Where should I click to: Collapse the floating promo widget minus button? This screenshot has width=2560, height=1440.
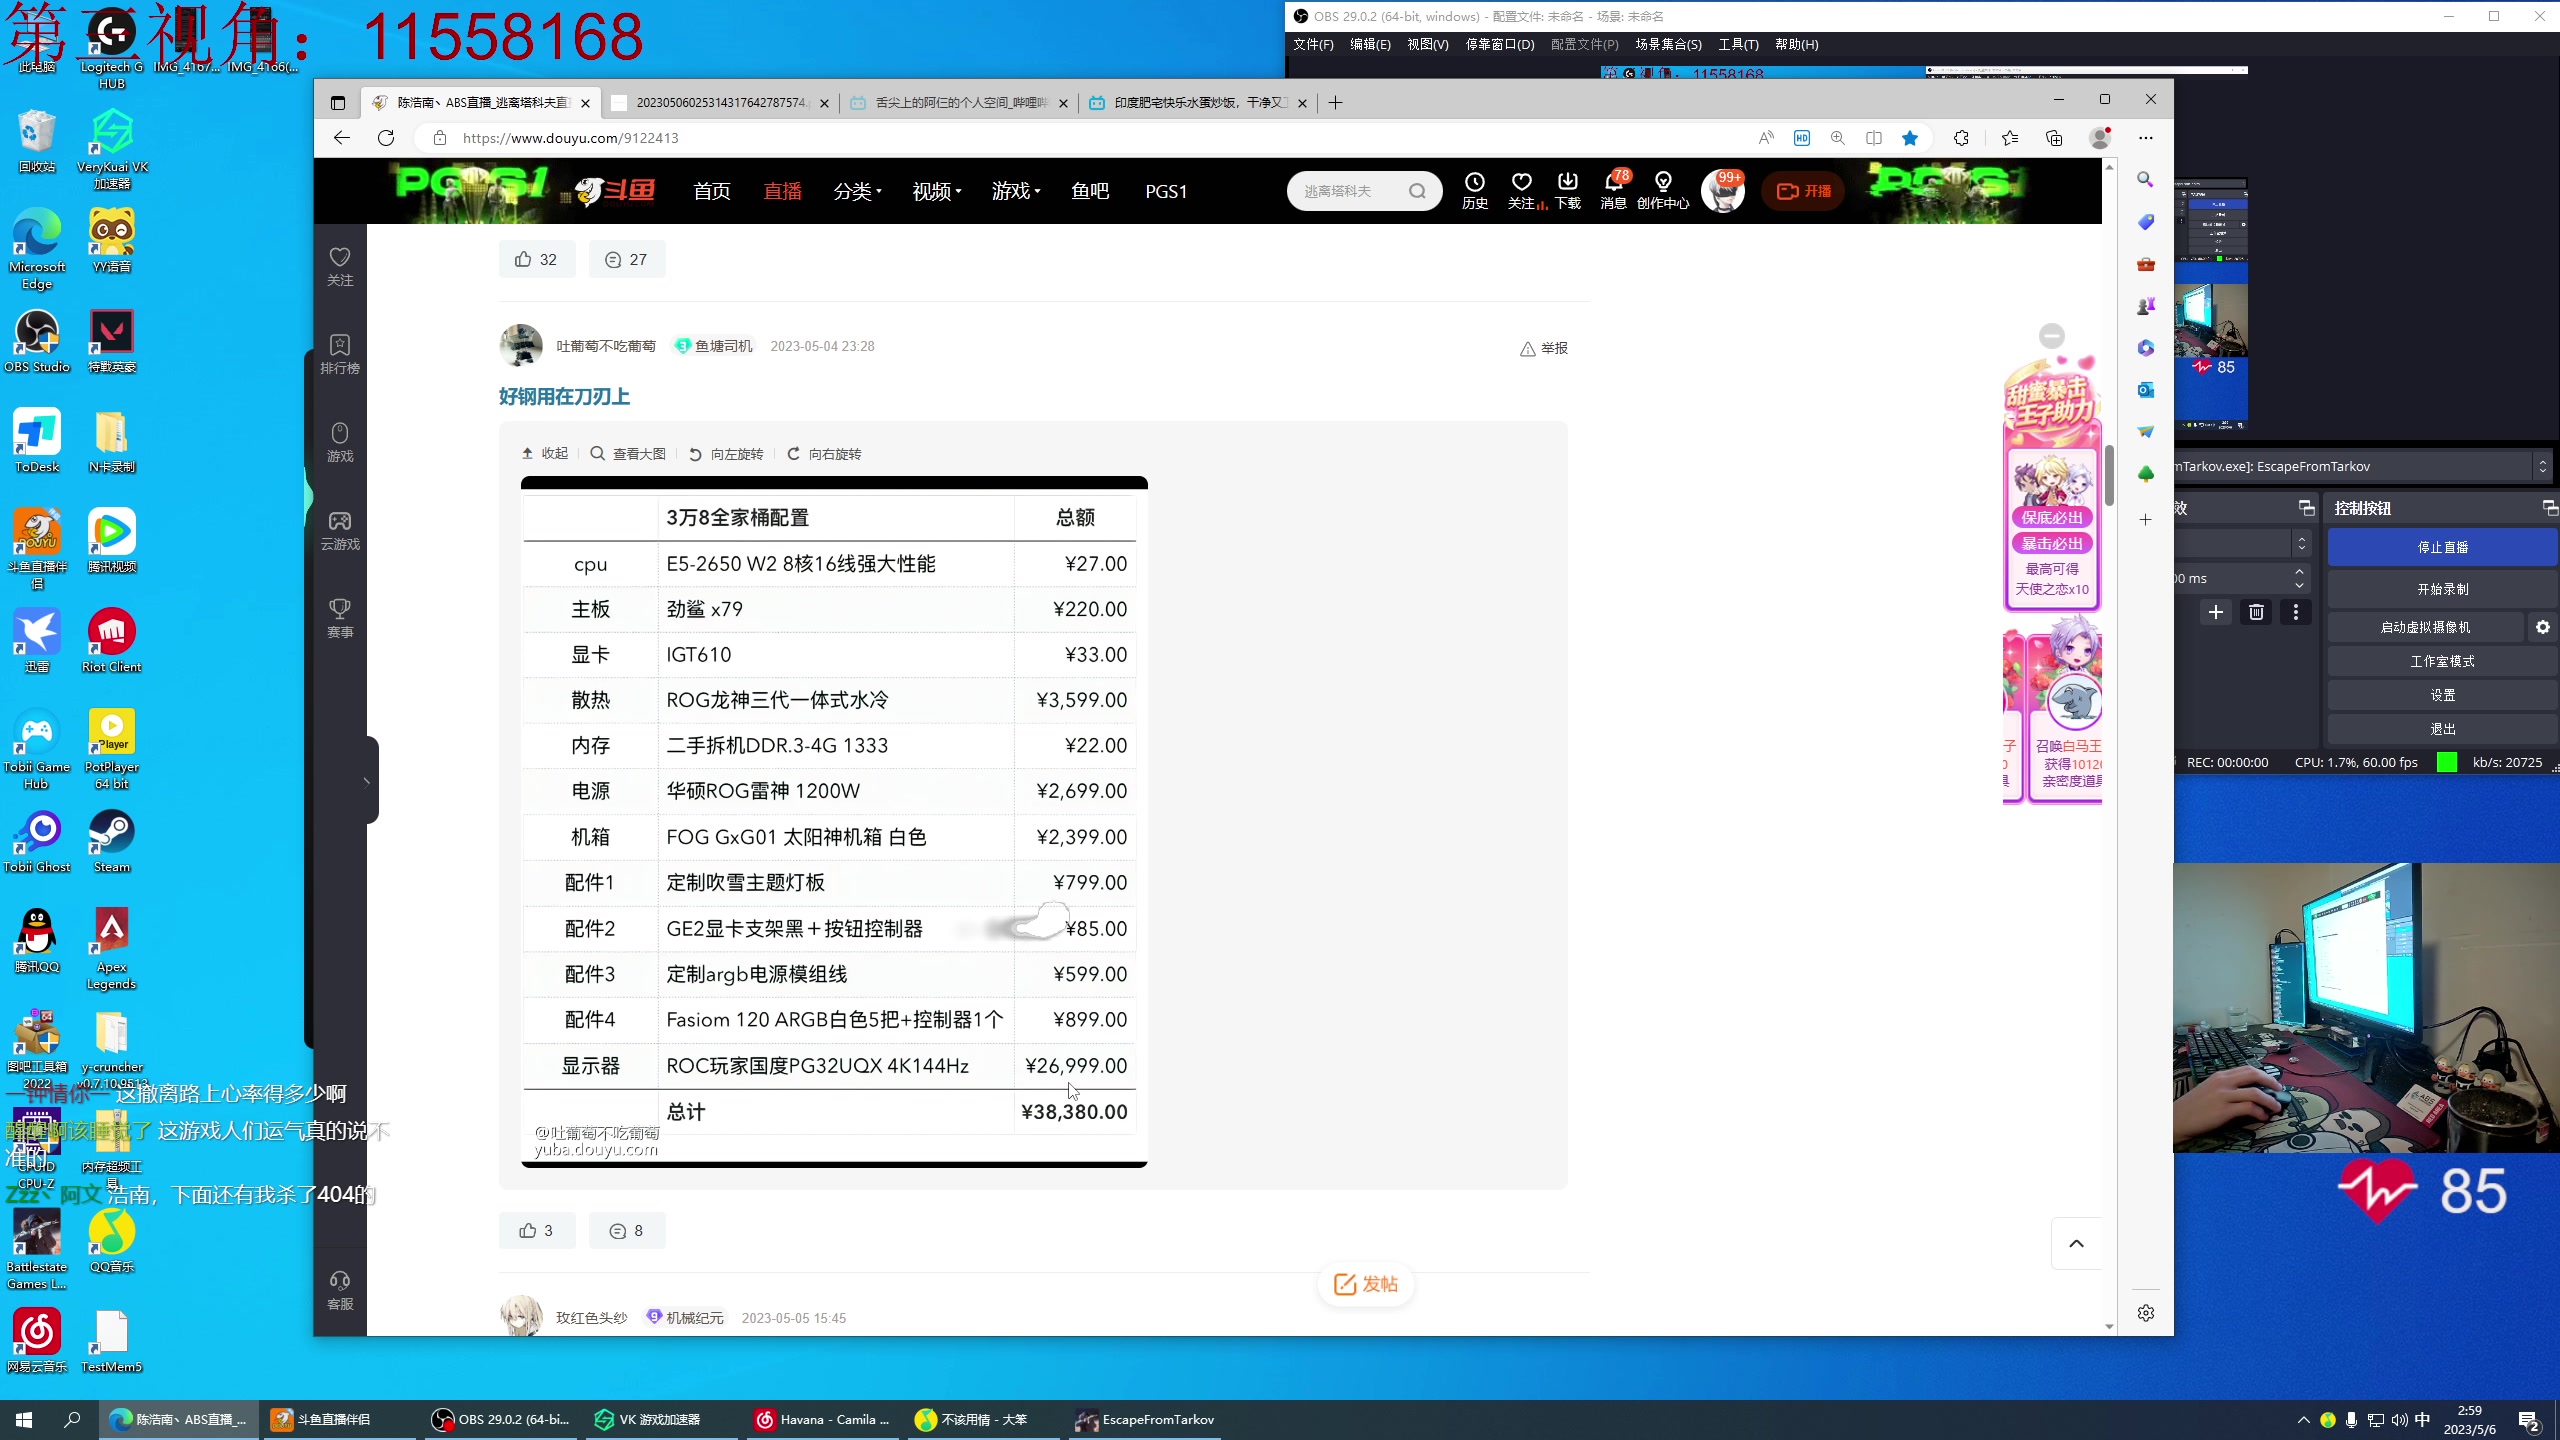click(2052, 336)
